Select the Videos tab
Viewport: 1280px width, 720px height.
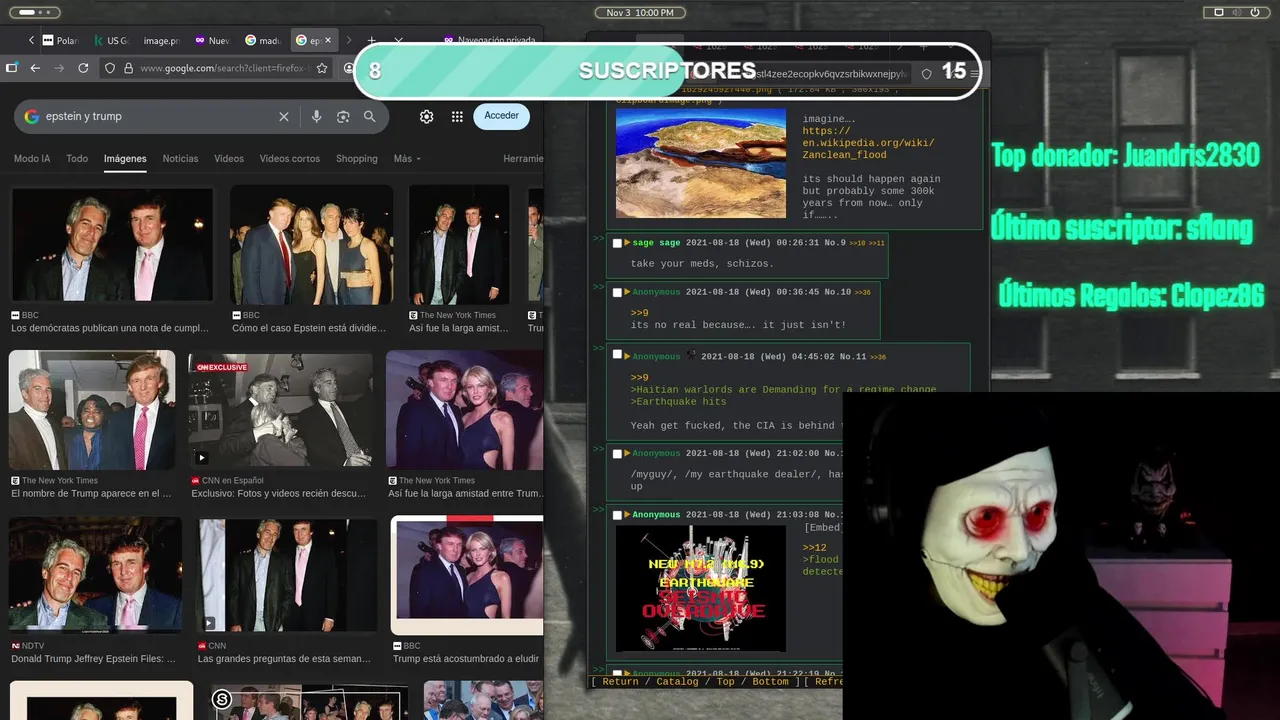pyautogui.click(x=229, y=158)
